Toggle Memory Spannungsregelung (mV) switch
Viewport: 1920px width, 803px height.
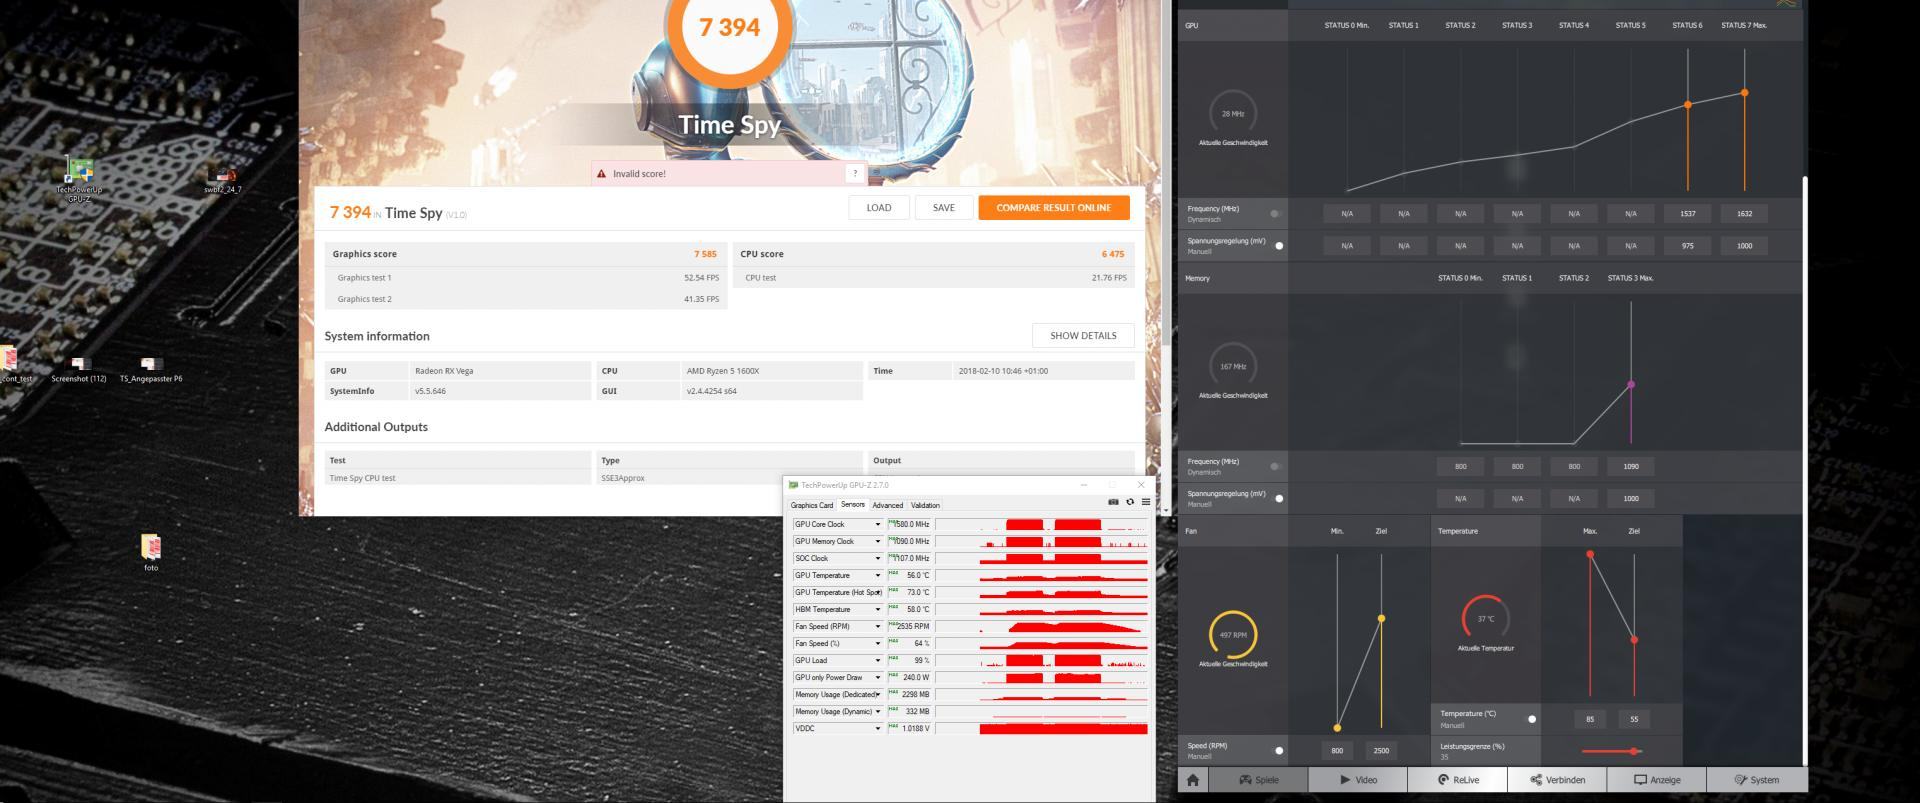coord(1279,498)
